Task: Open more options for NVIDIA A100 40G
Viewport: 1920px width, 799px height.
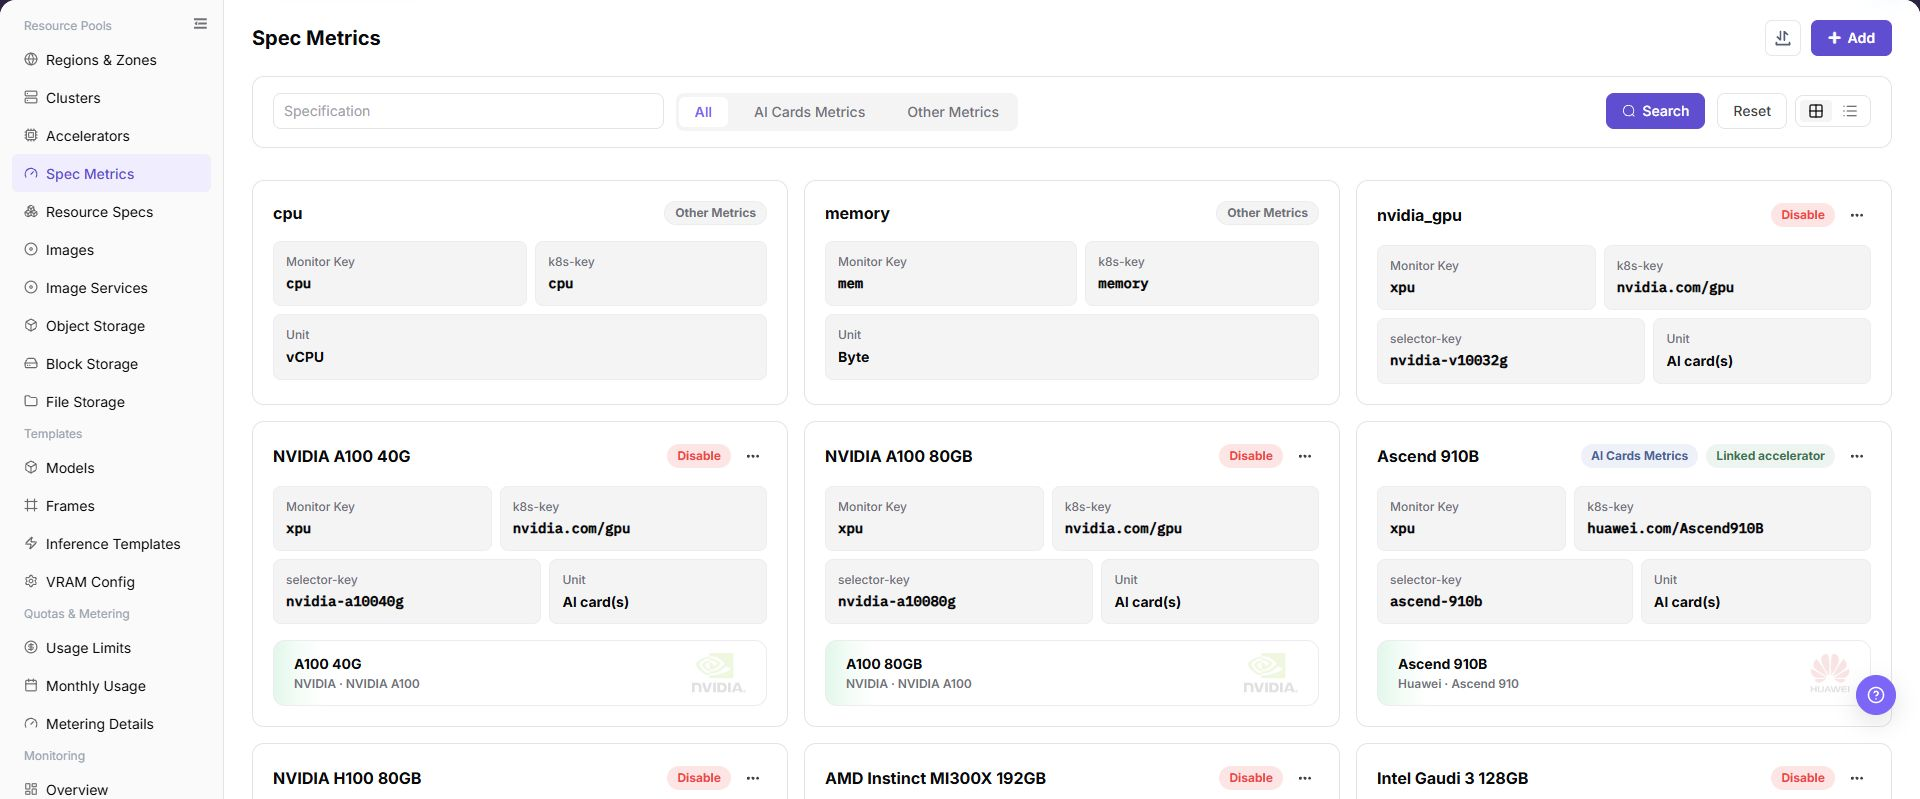Action: 753,456
